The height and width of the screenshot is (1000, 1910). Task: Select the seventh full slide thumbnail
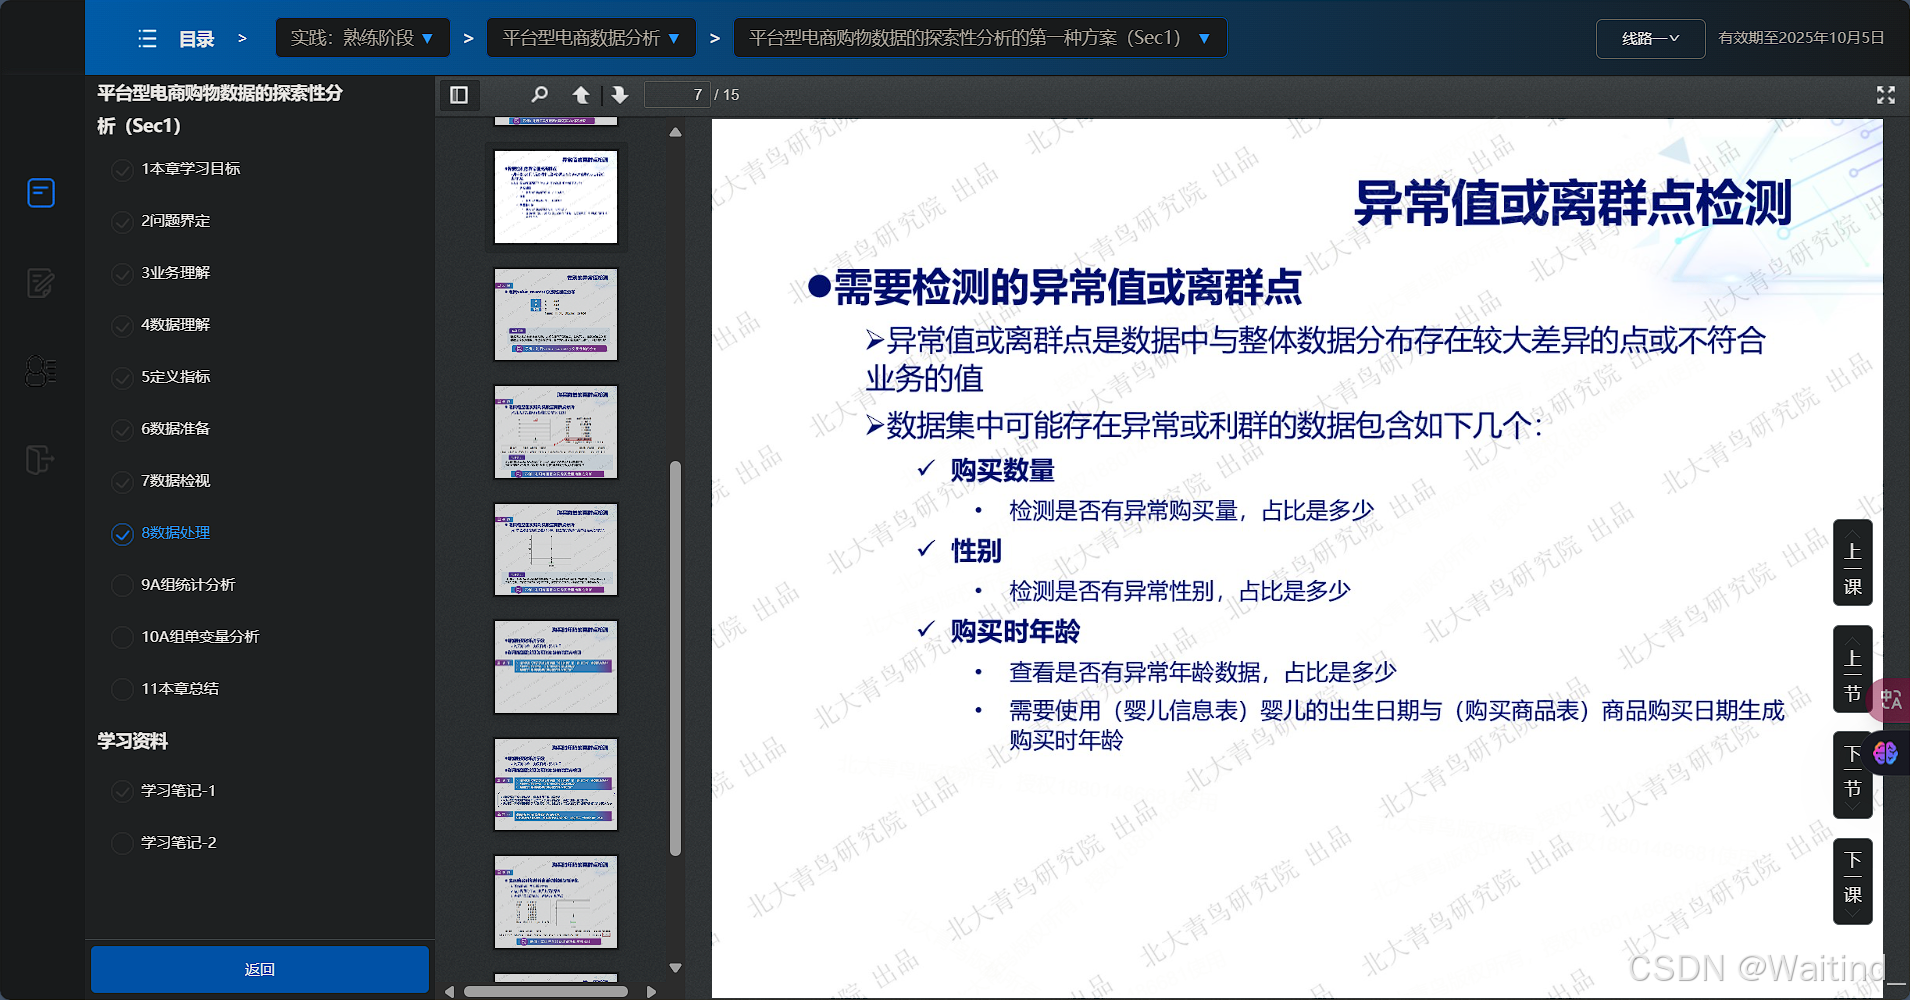pyautogui.click(x=556, y=902)
